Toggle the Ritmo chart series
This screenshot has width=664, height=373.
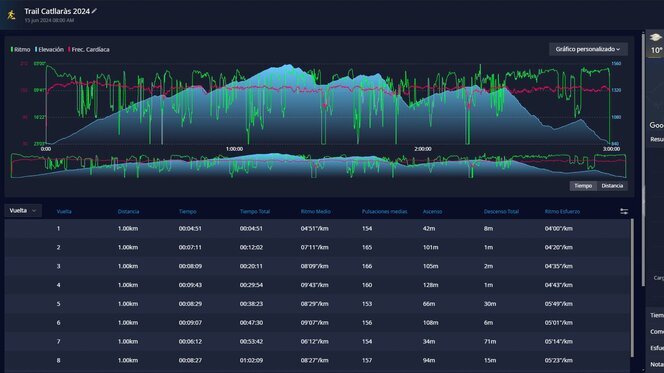[x=21, y=50]
